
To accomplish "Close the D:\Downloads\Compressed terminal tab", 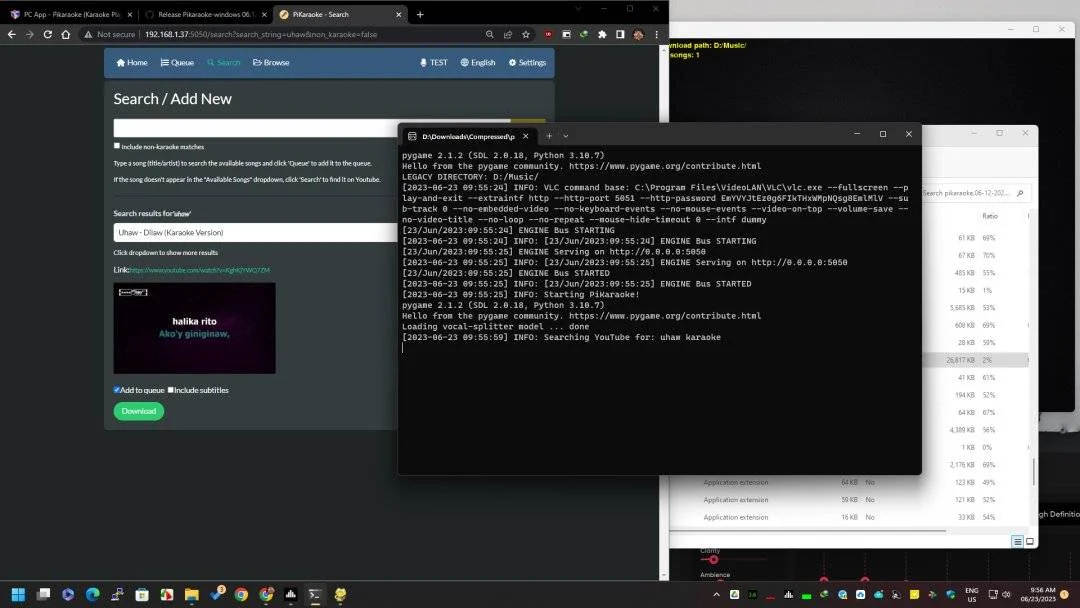I will click(x=526, y=136).
